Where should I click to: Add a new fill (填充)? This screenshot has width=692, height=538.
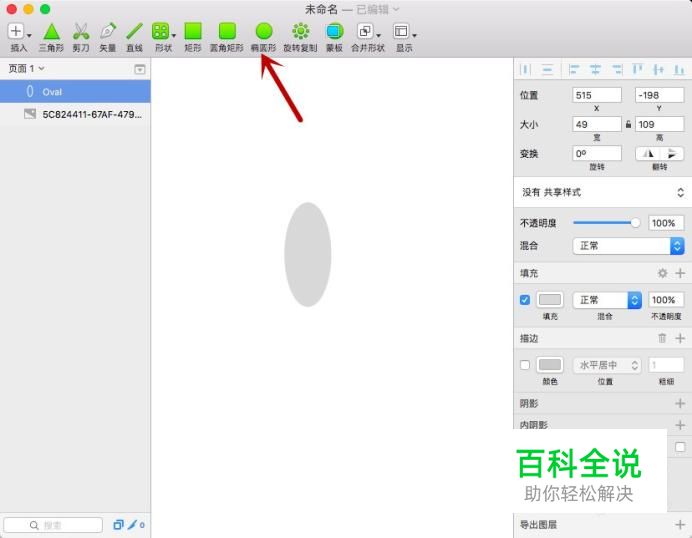click(680, 273)
